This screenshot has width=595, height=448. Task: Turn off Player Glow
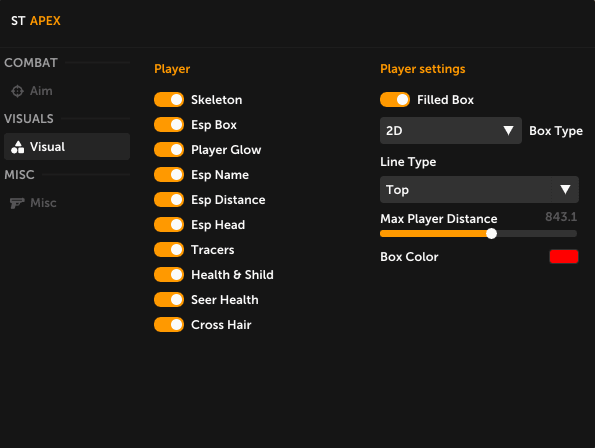click(x=169, y=150)
